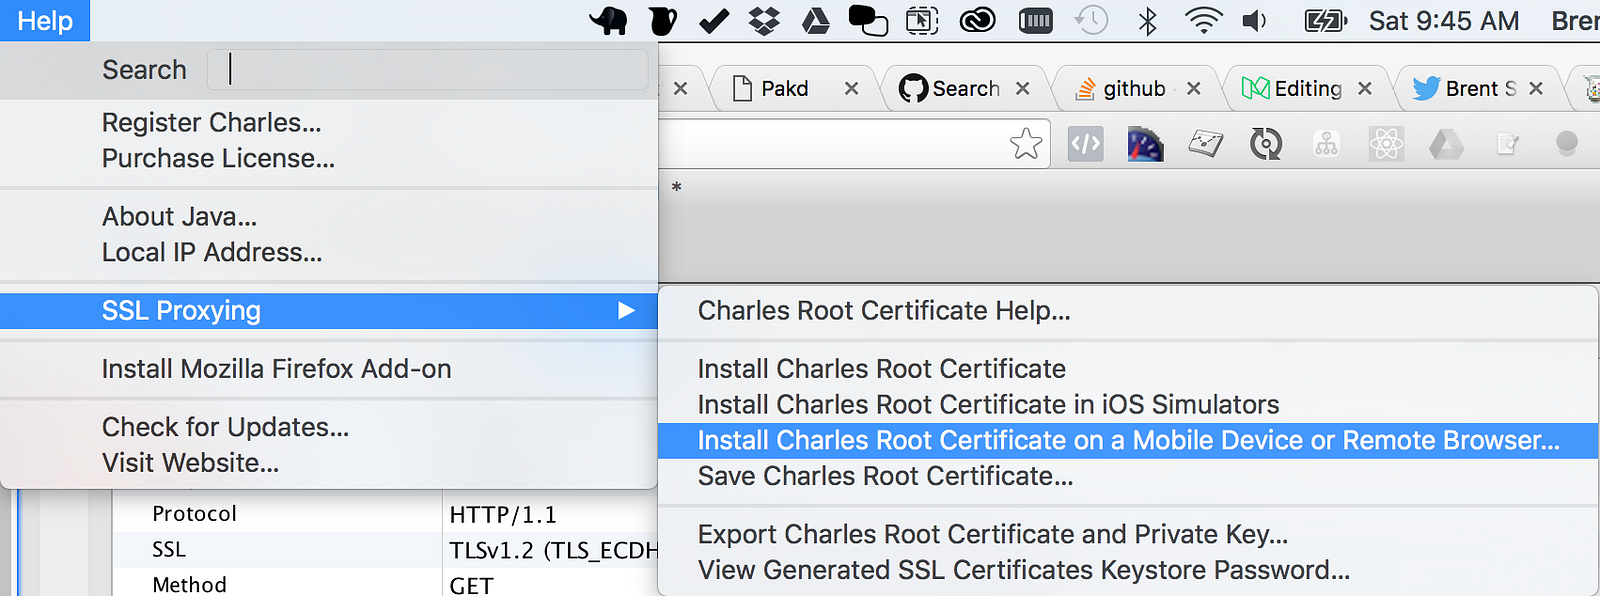This screenshot has width=1600, height=596.
Task: Click the circular sync arrows extension icon
Action: tap(1266, 144)
